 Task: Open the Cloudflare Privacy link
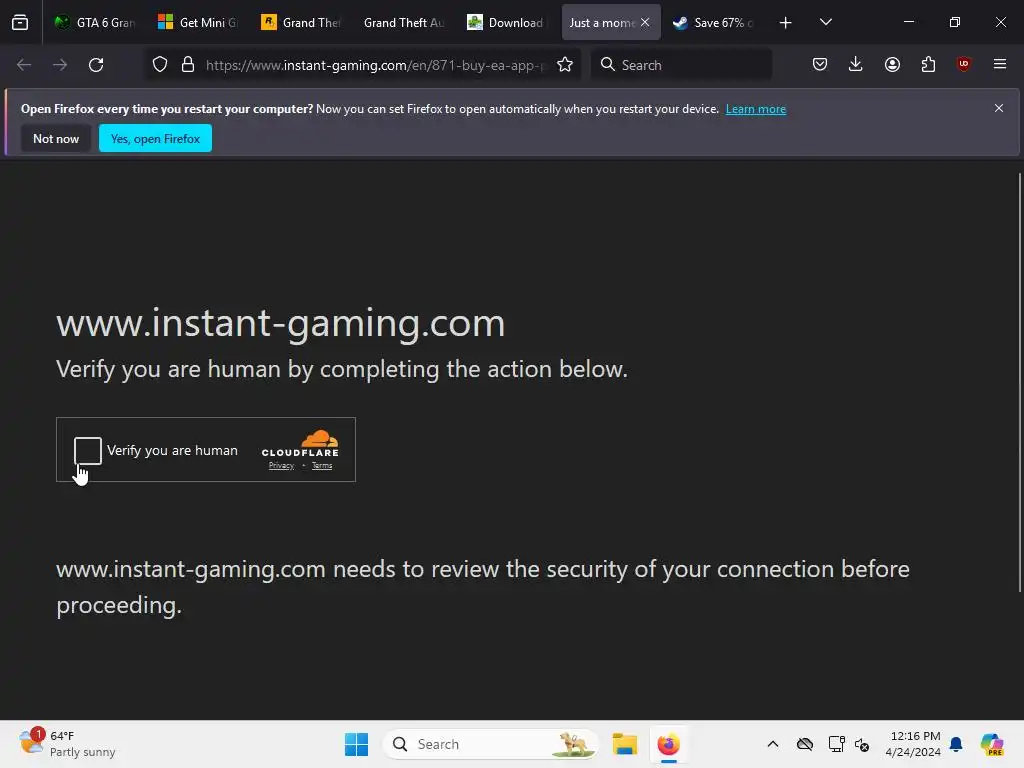pos(281,466)
